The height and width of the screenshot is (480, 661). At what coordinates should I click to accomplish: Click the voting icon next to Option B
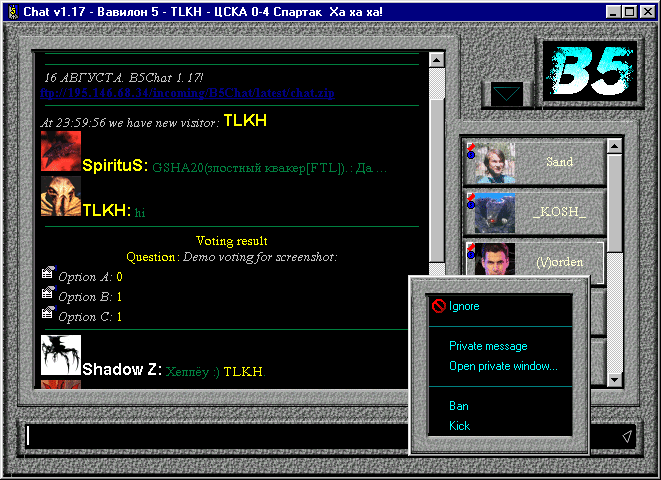[x=48, y=294]
